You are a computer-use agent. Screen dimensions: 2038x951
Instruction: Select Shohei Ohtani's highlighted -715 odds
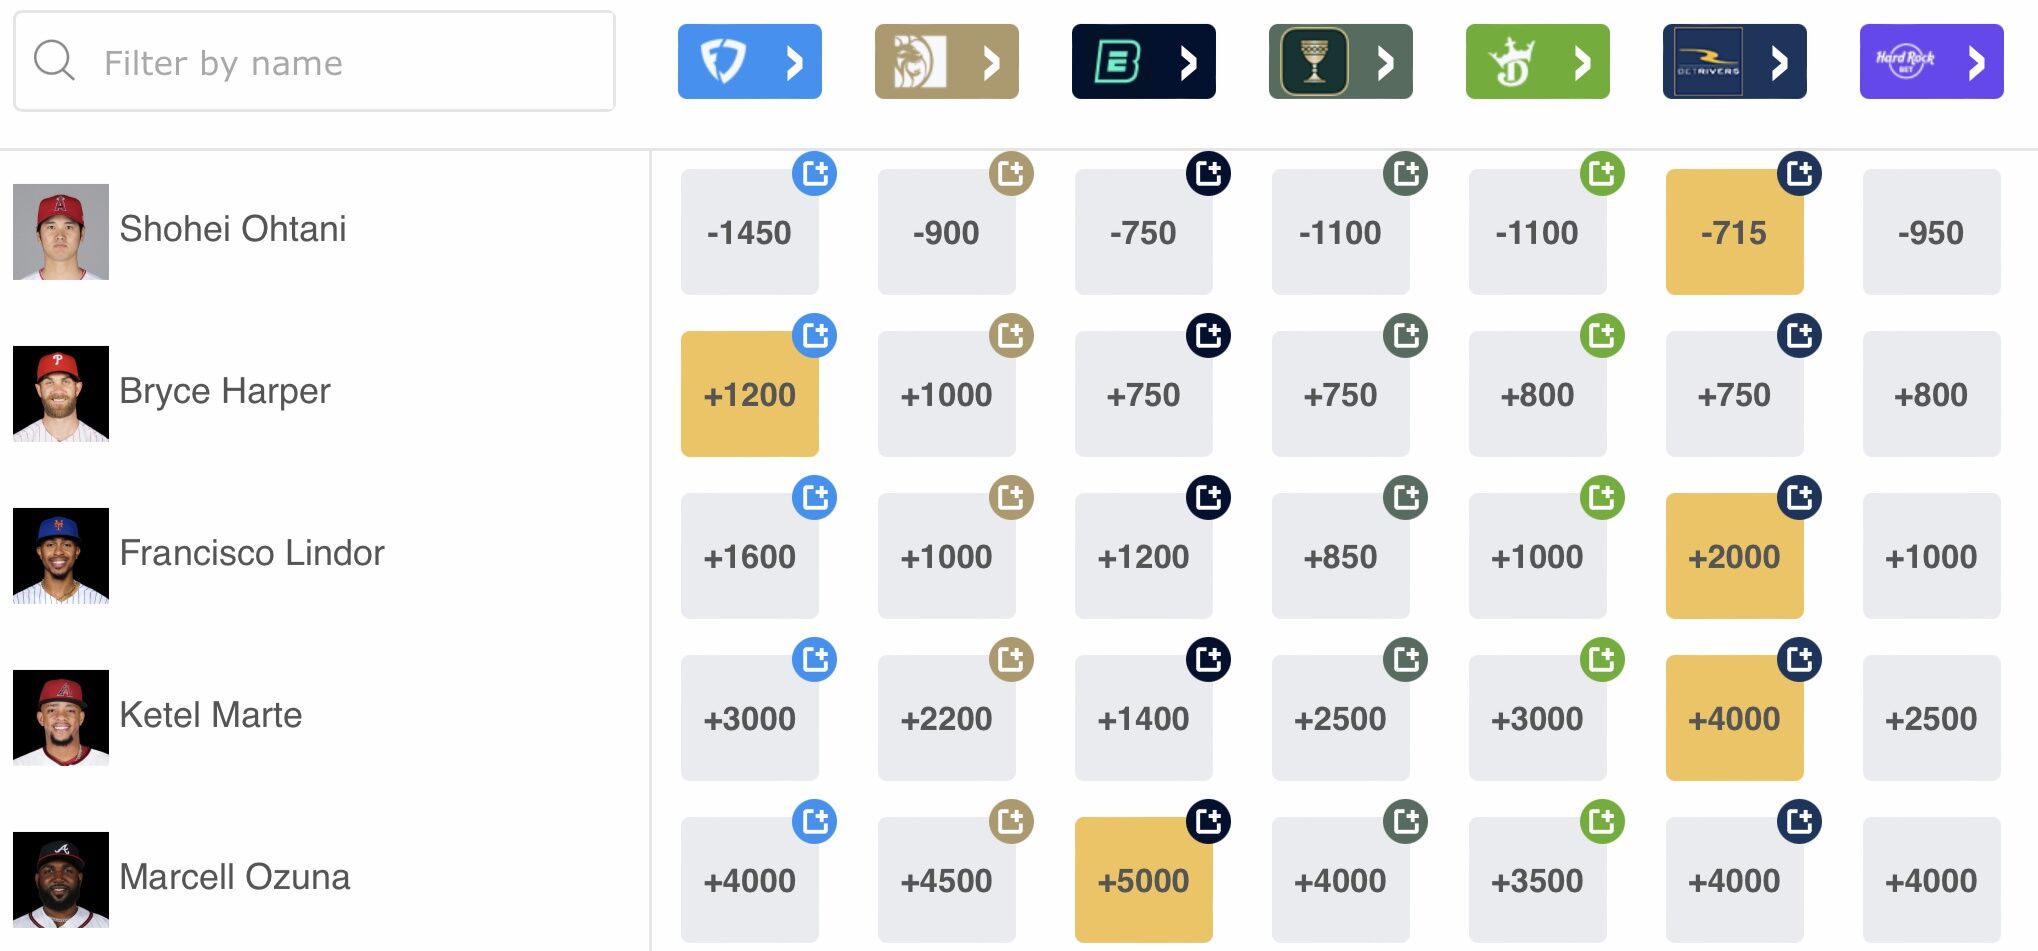coord(1734,233)
